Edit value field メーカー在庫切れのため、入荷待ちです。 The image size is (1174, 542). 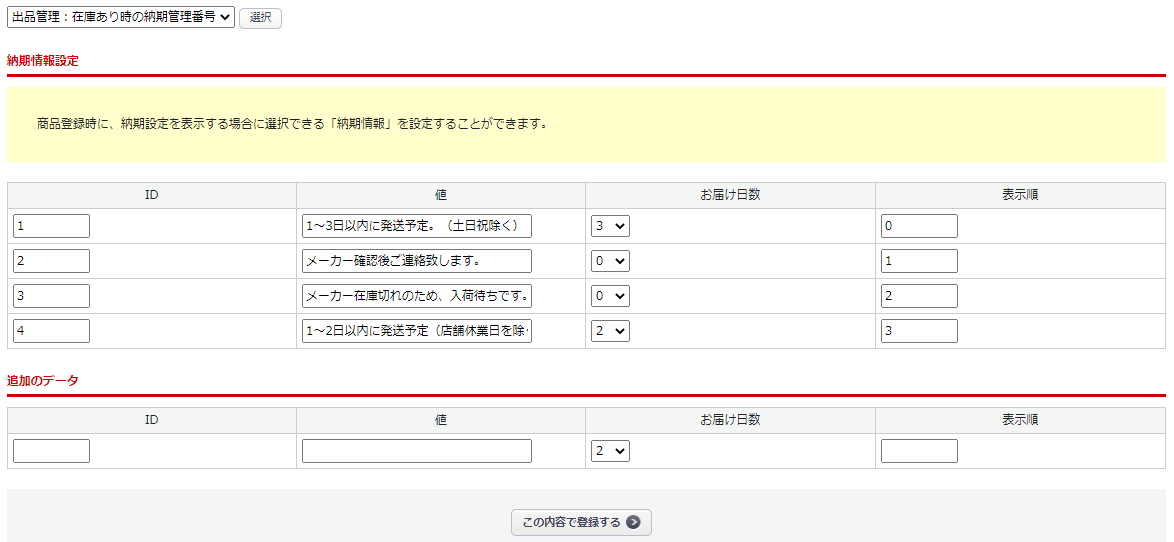click(x=417, y=296)
